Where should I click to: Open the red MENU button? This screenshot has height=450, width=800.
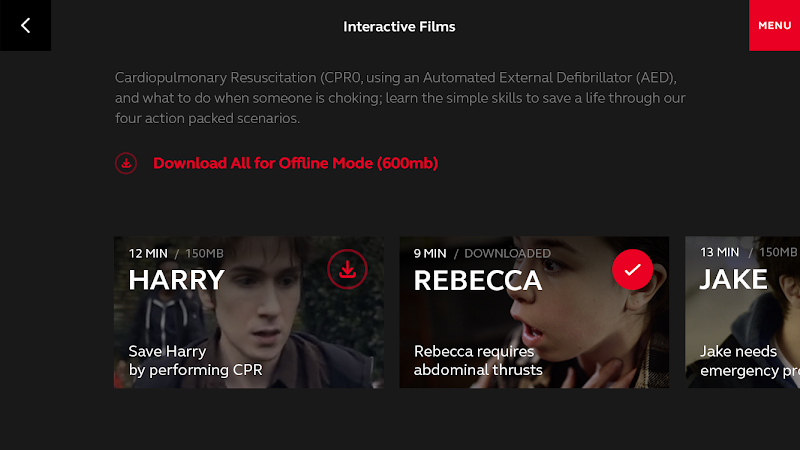coord(774,26)
